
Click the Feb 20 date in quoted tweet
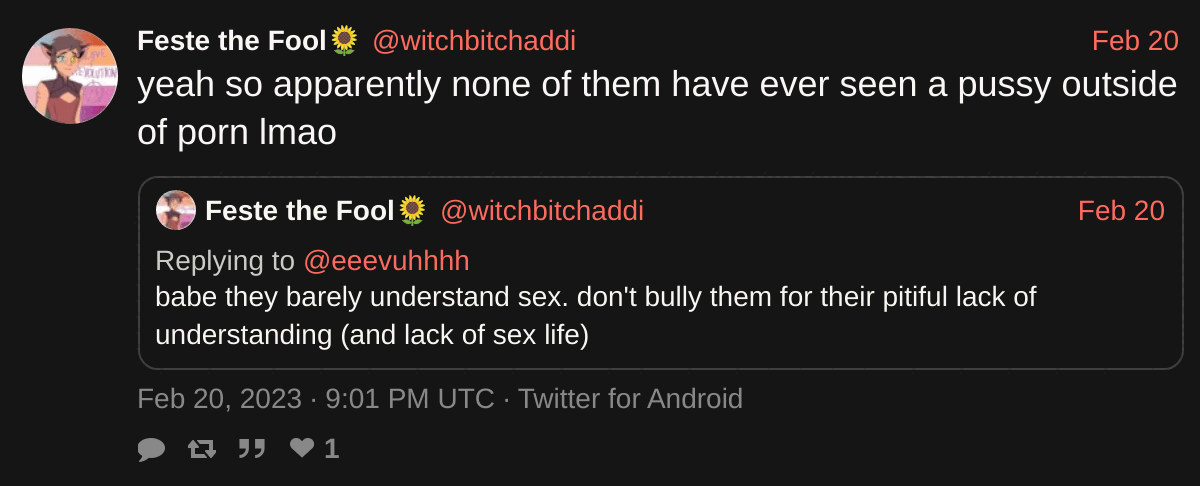1121,211
